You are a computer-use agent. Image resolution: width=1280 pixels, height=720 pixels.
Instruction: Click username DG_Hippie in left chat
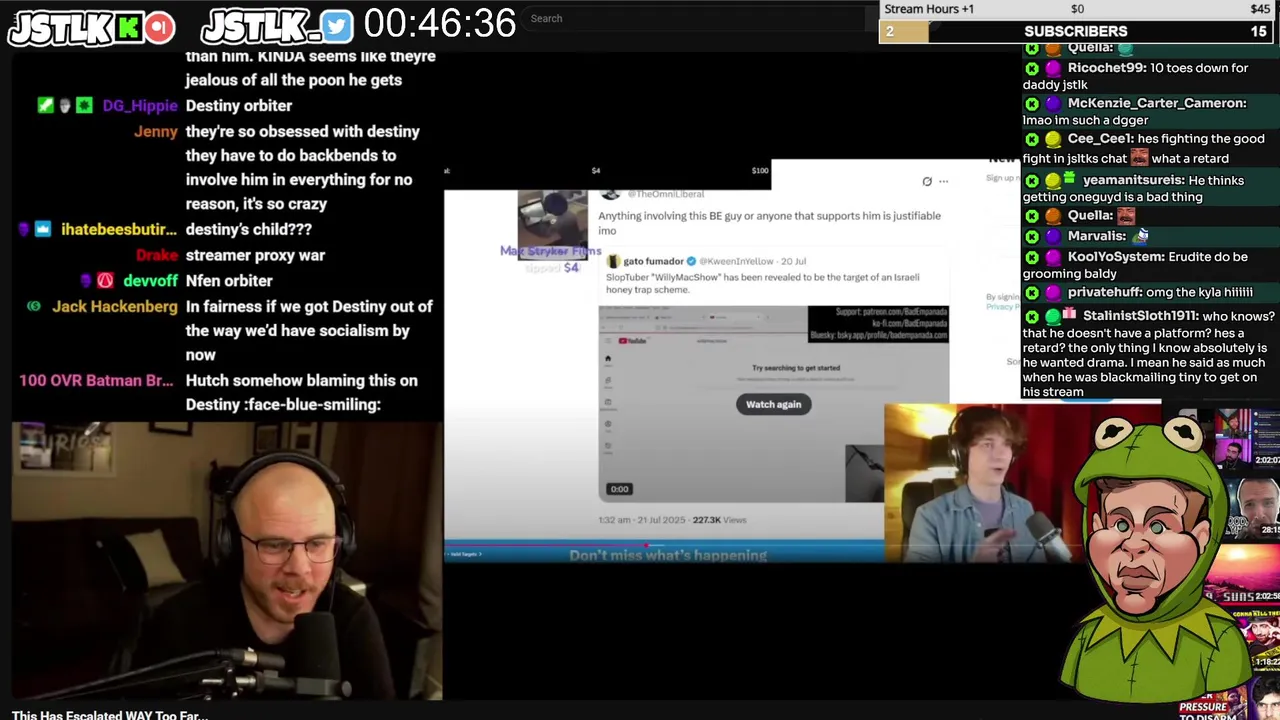139,105
